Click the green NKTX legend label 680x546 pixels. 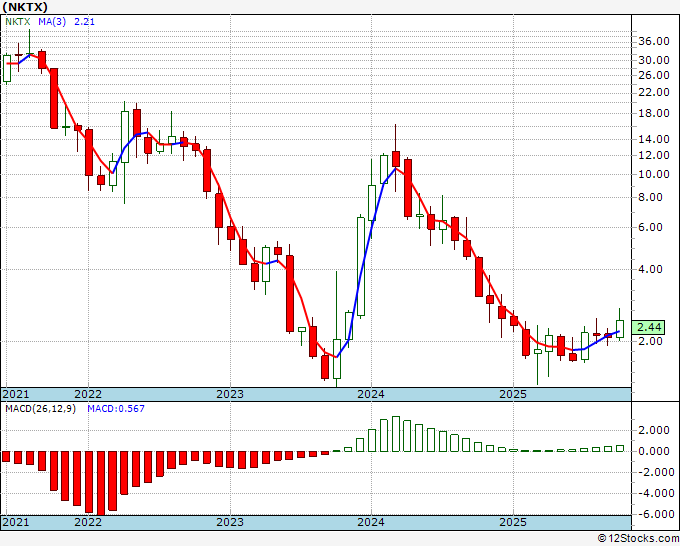coord(18,22)
